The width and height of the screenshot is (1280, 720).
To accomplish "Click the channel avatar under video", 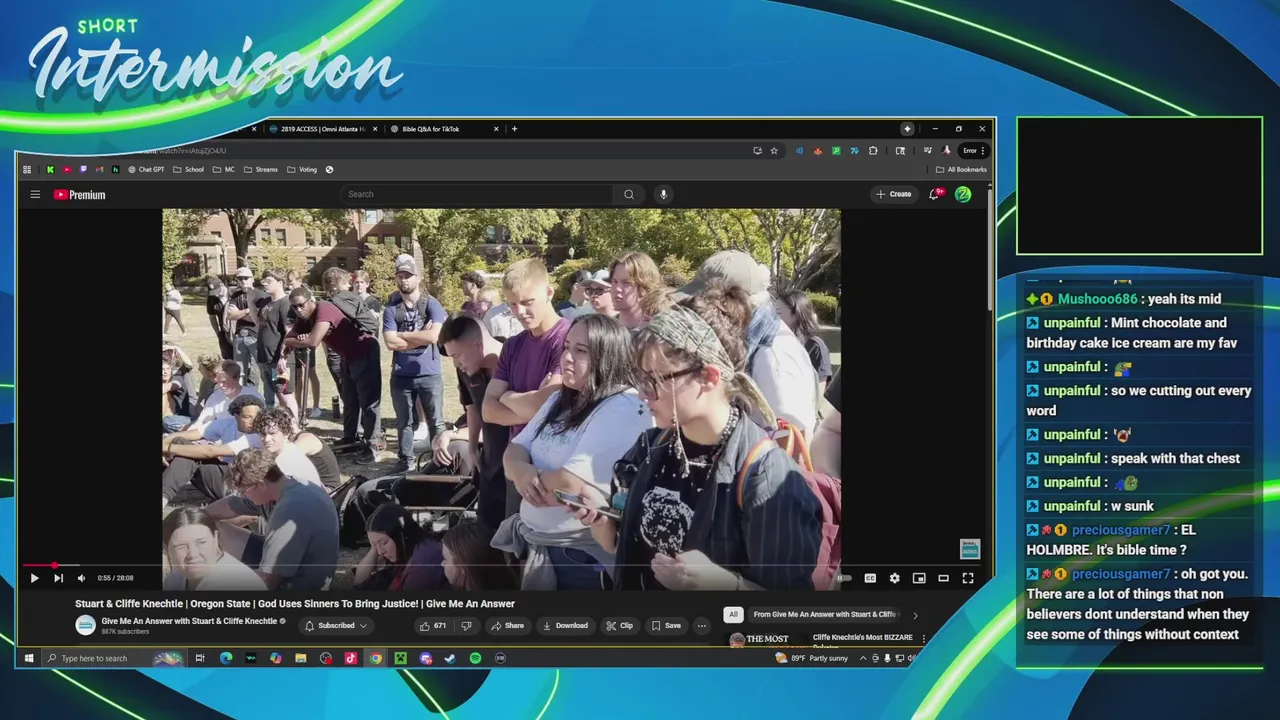I will click(85, 625).
